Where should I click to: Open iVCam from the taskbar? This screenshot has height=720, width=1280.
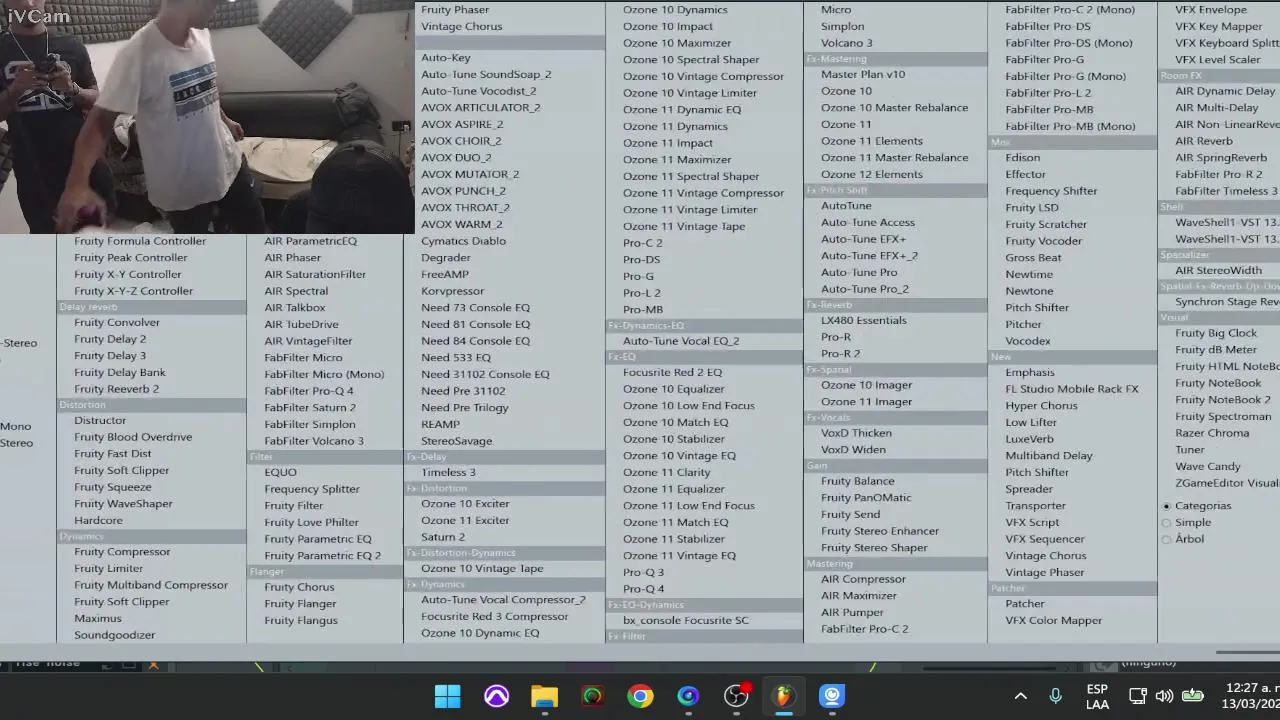pyautogui.click(x=832, y=696)
